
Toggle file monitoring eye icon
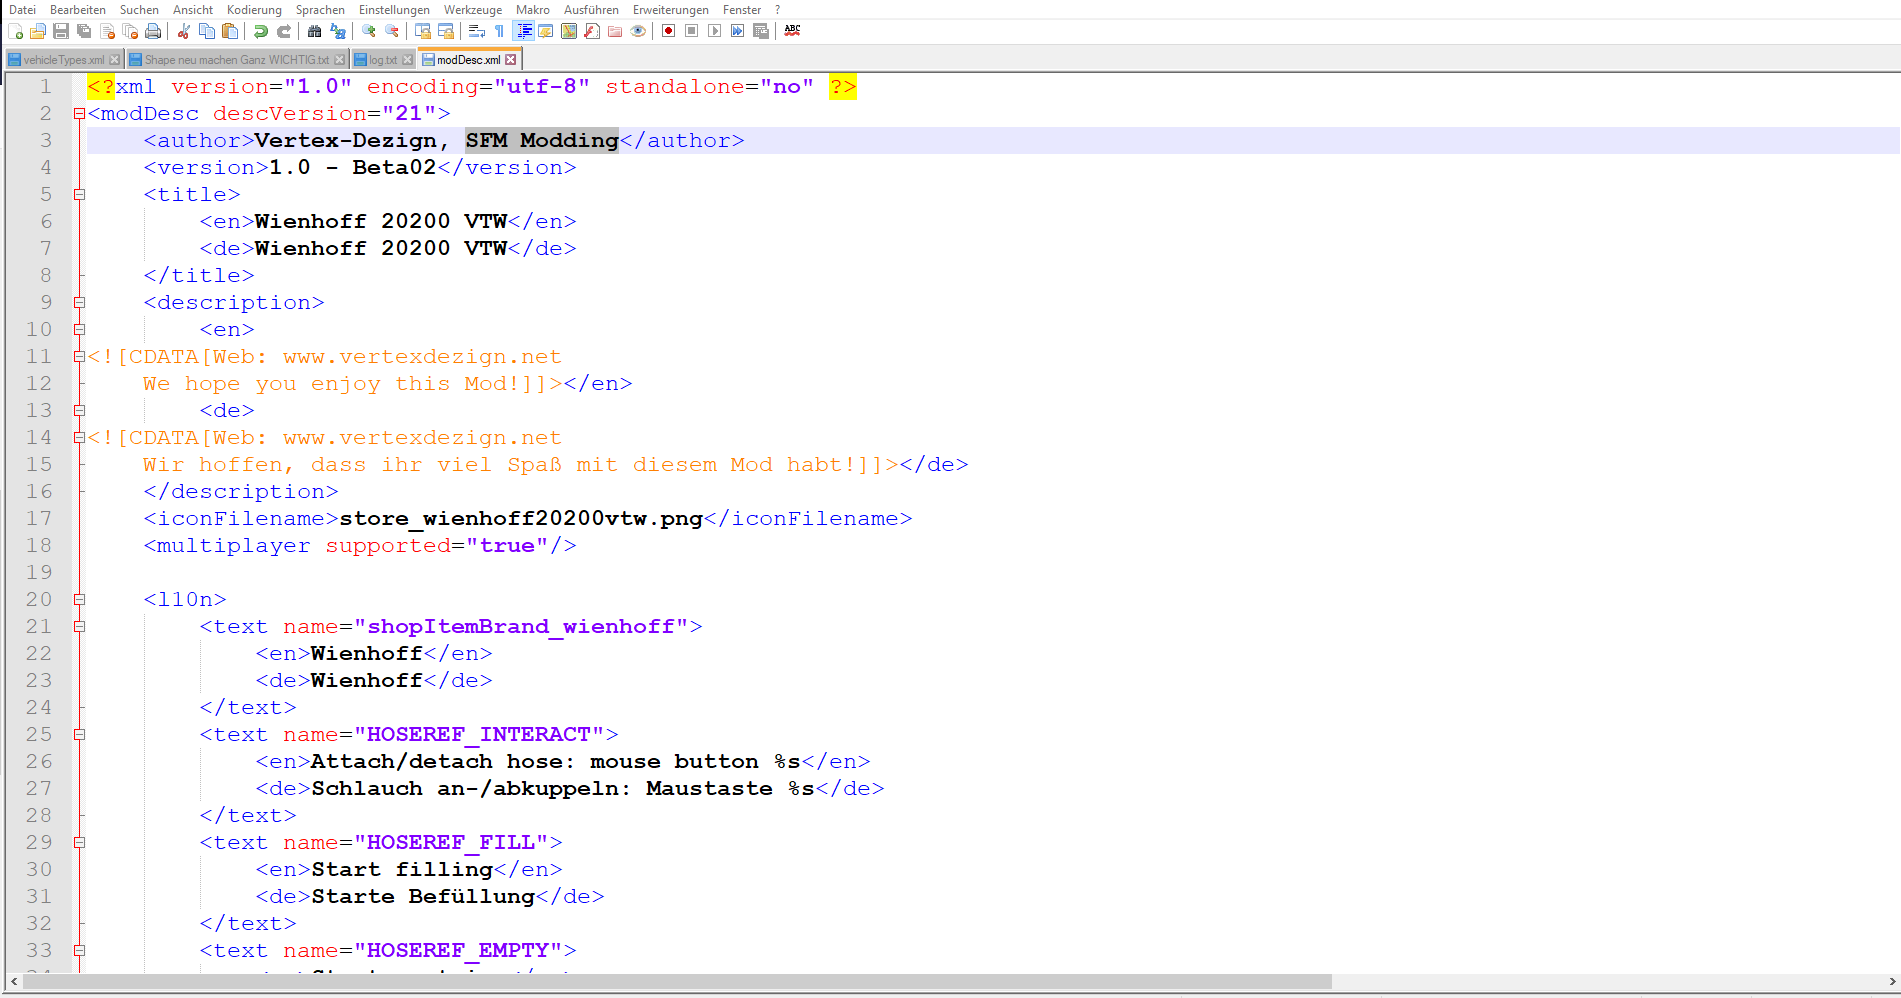[x=638, y=31]
